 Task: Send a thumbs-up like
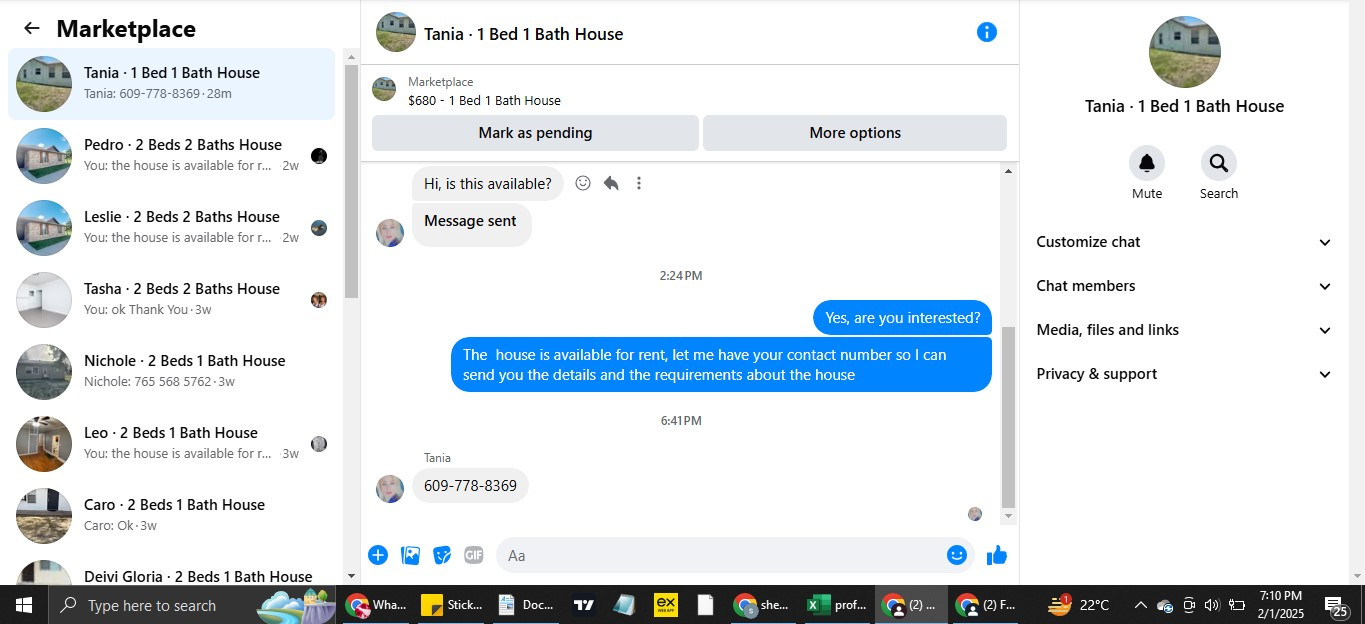coord(997,555)
